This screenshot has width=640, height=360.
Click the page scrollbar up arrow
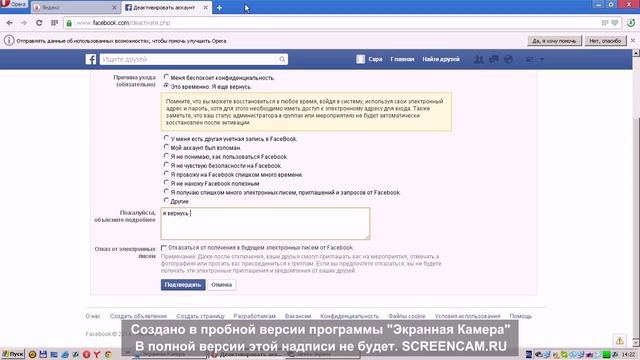(x=636, y=53)
